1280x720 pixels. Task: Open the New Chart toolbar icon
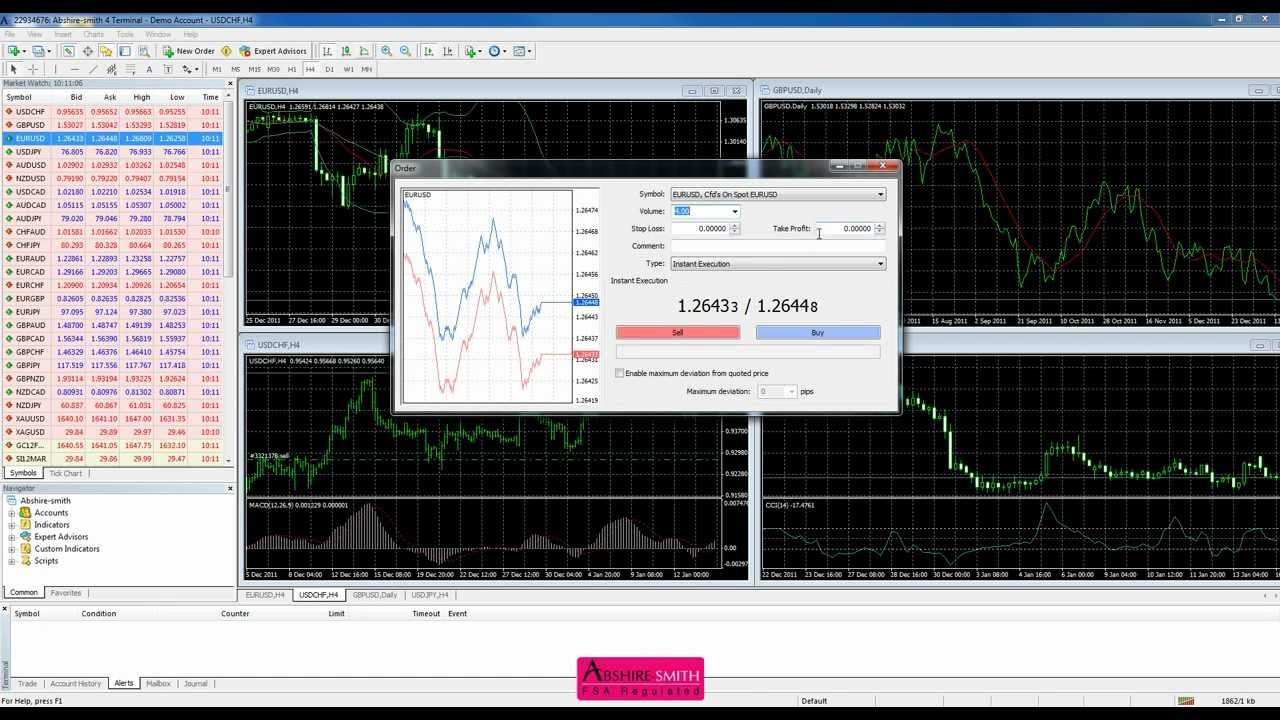[x=14, y=51]
